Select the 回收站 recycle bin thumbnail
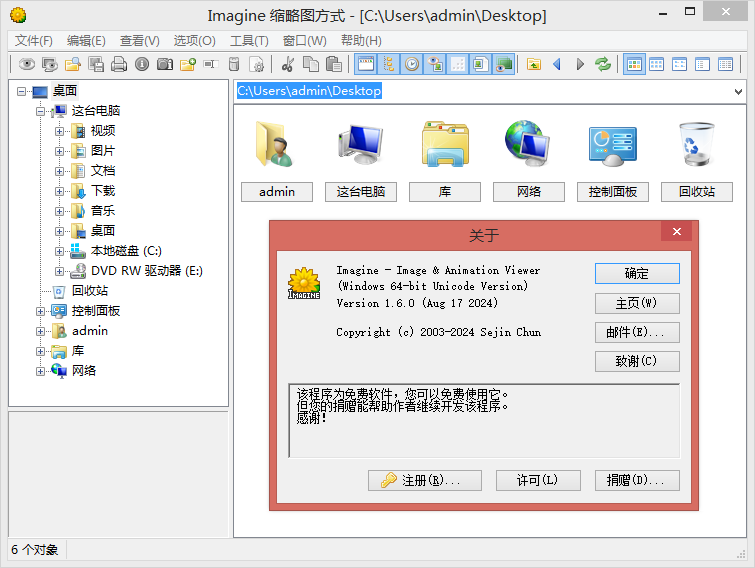The height and width of the screenshot is (568, 755). [697, 160]
